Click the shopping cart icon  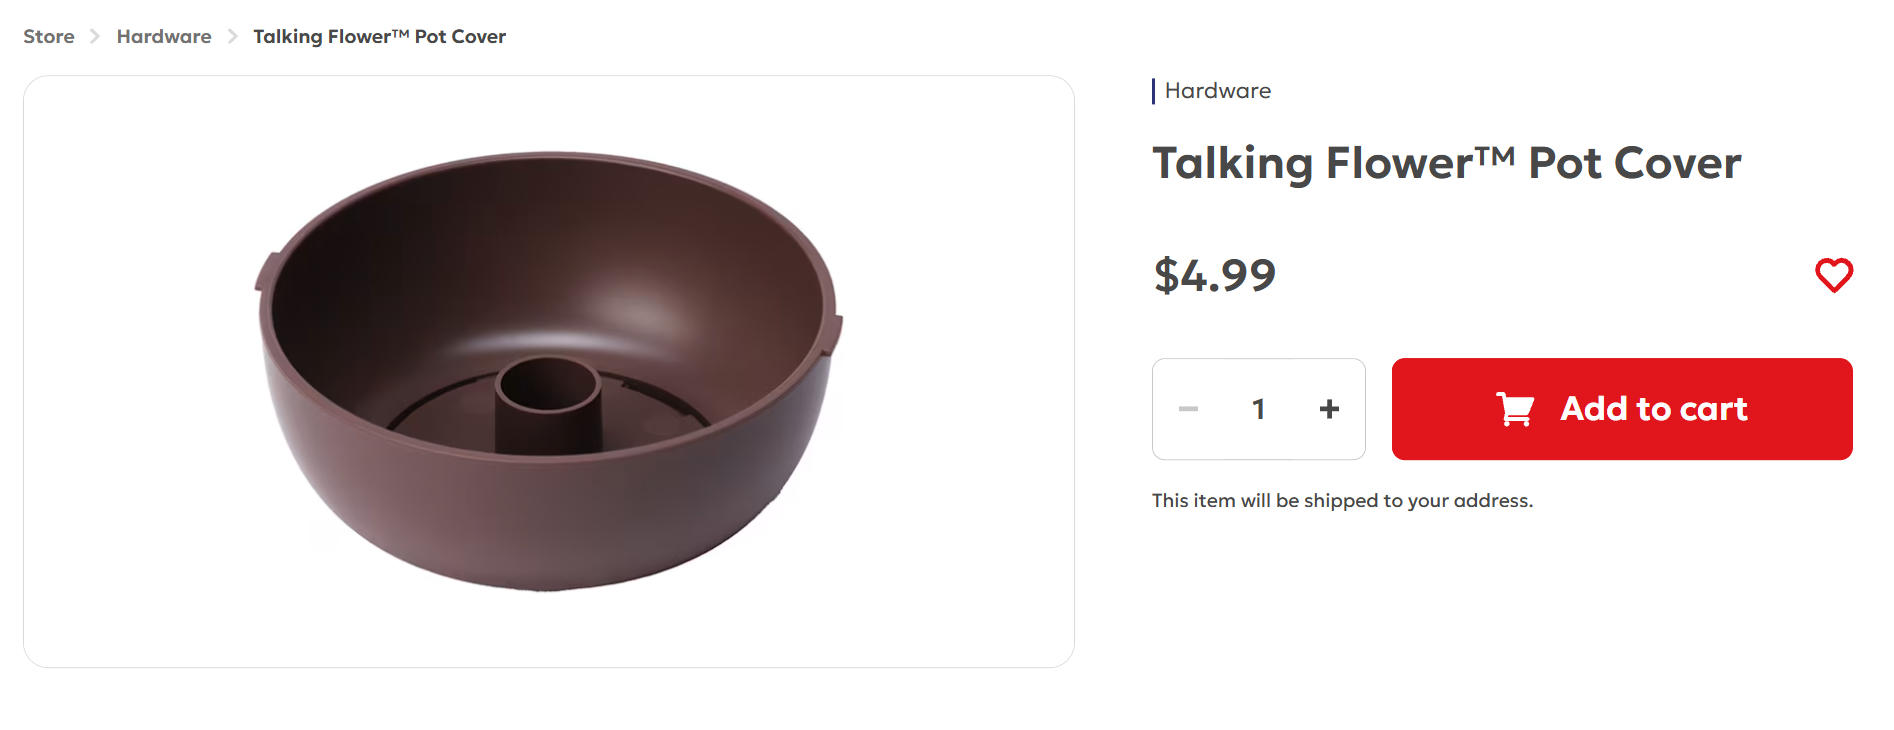pos(1515,409)
